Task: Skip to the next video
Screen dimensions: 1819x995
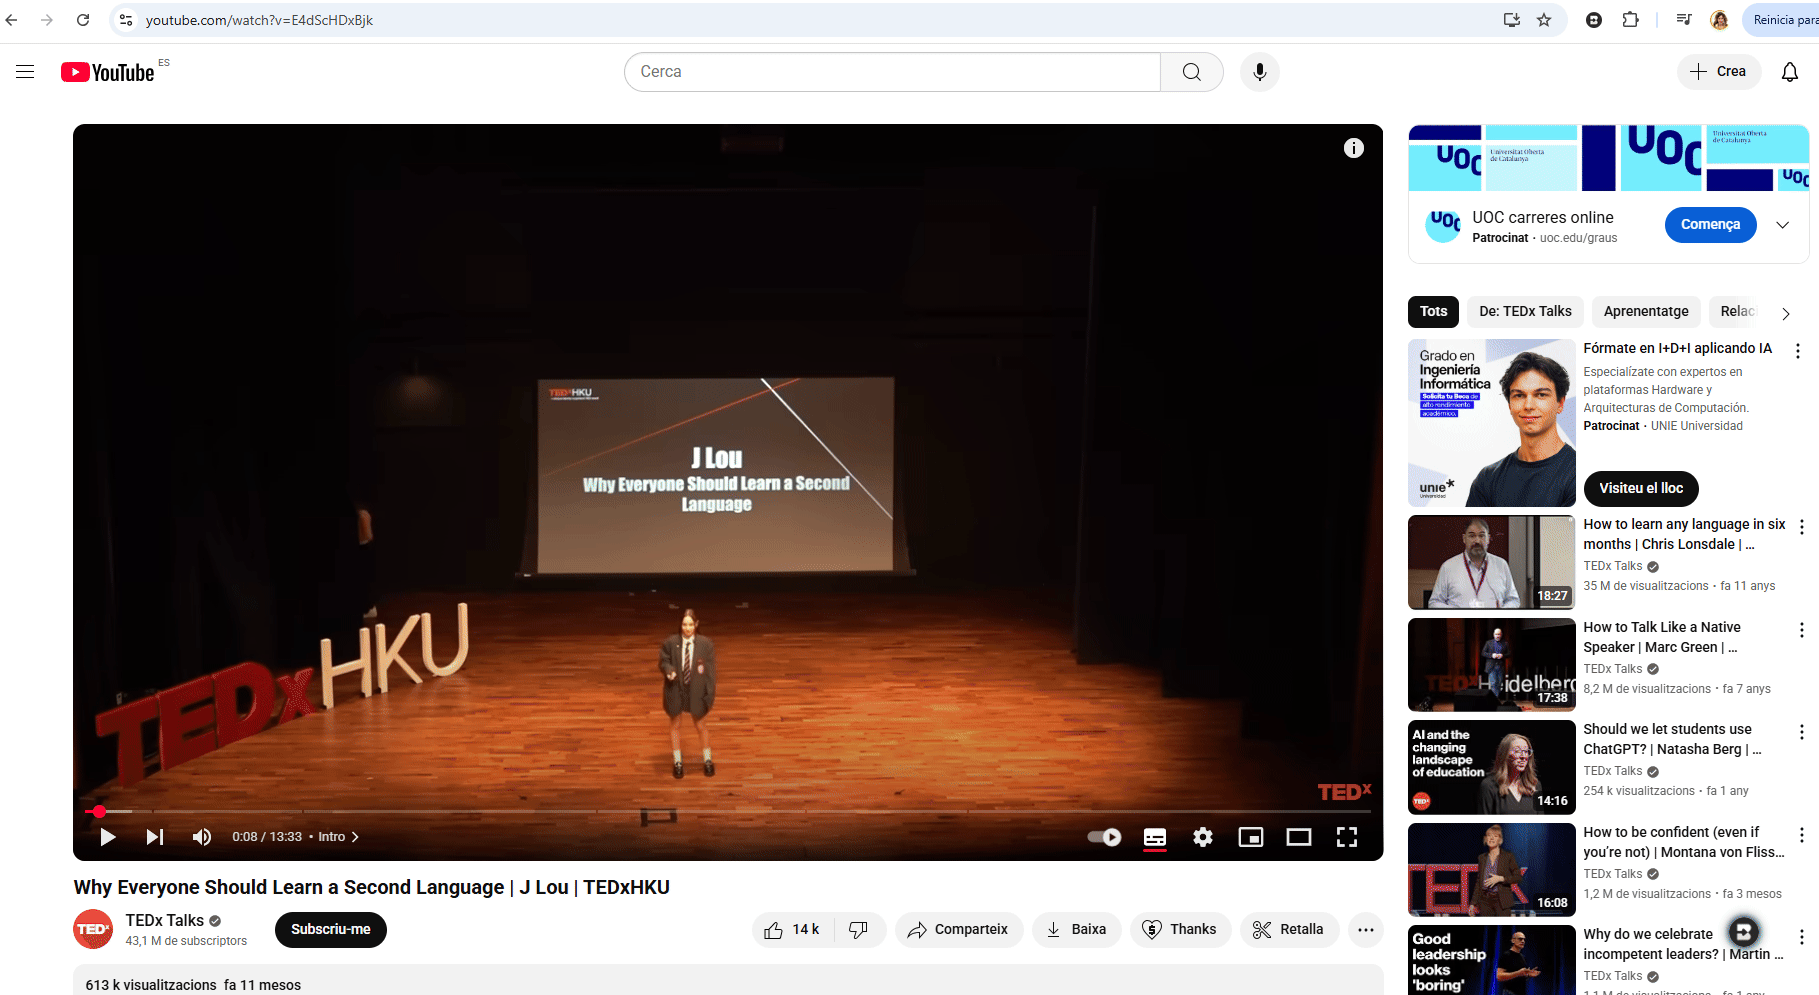Action: coord(155,837)
